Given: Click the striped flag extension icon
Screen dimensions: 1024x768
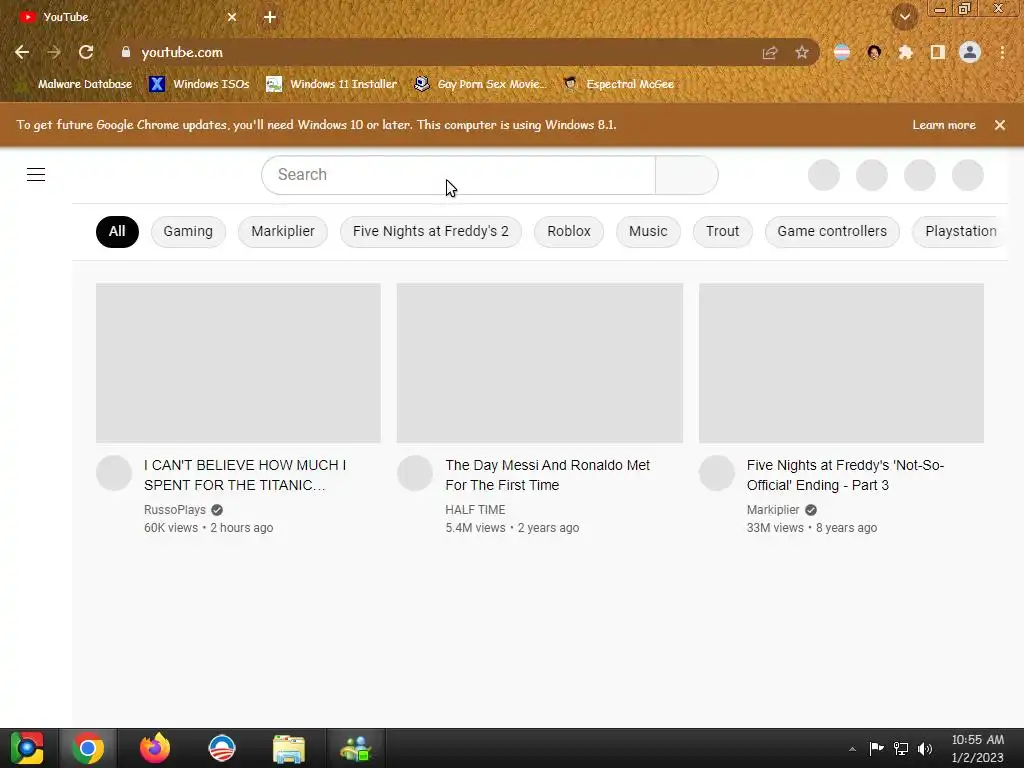Looking at the screenshot, I should click(x=842, y=52).
